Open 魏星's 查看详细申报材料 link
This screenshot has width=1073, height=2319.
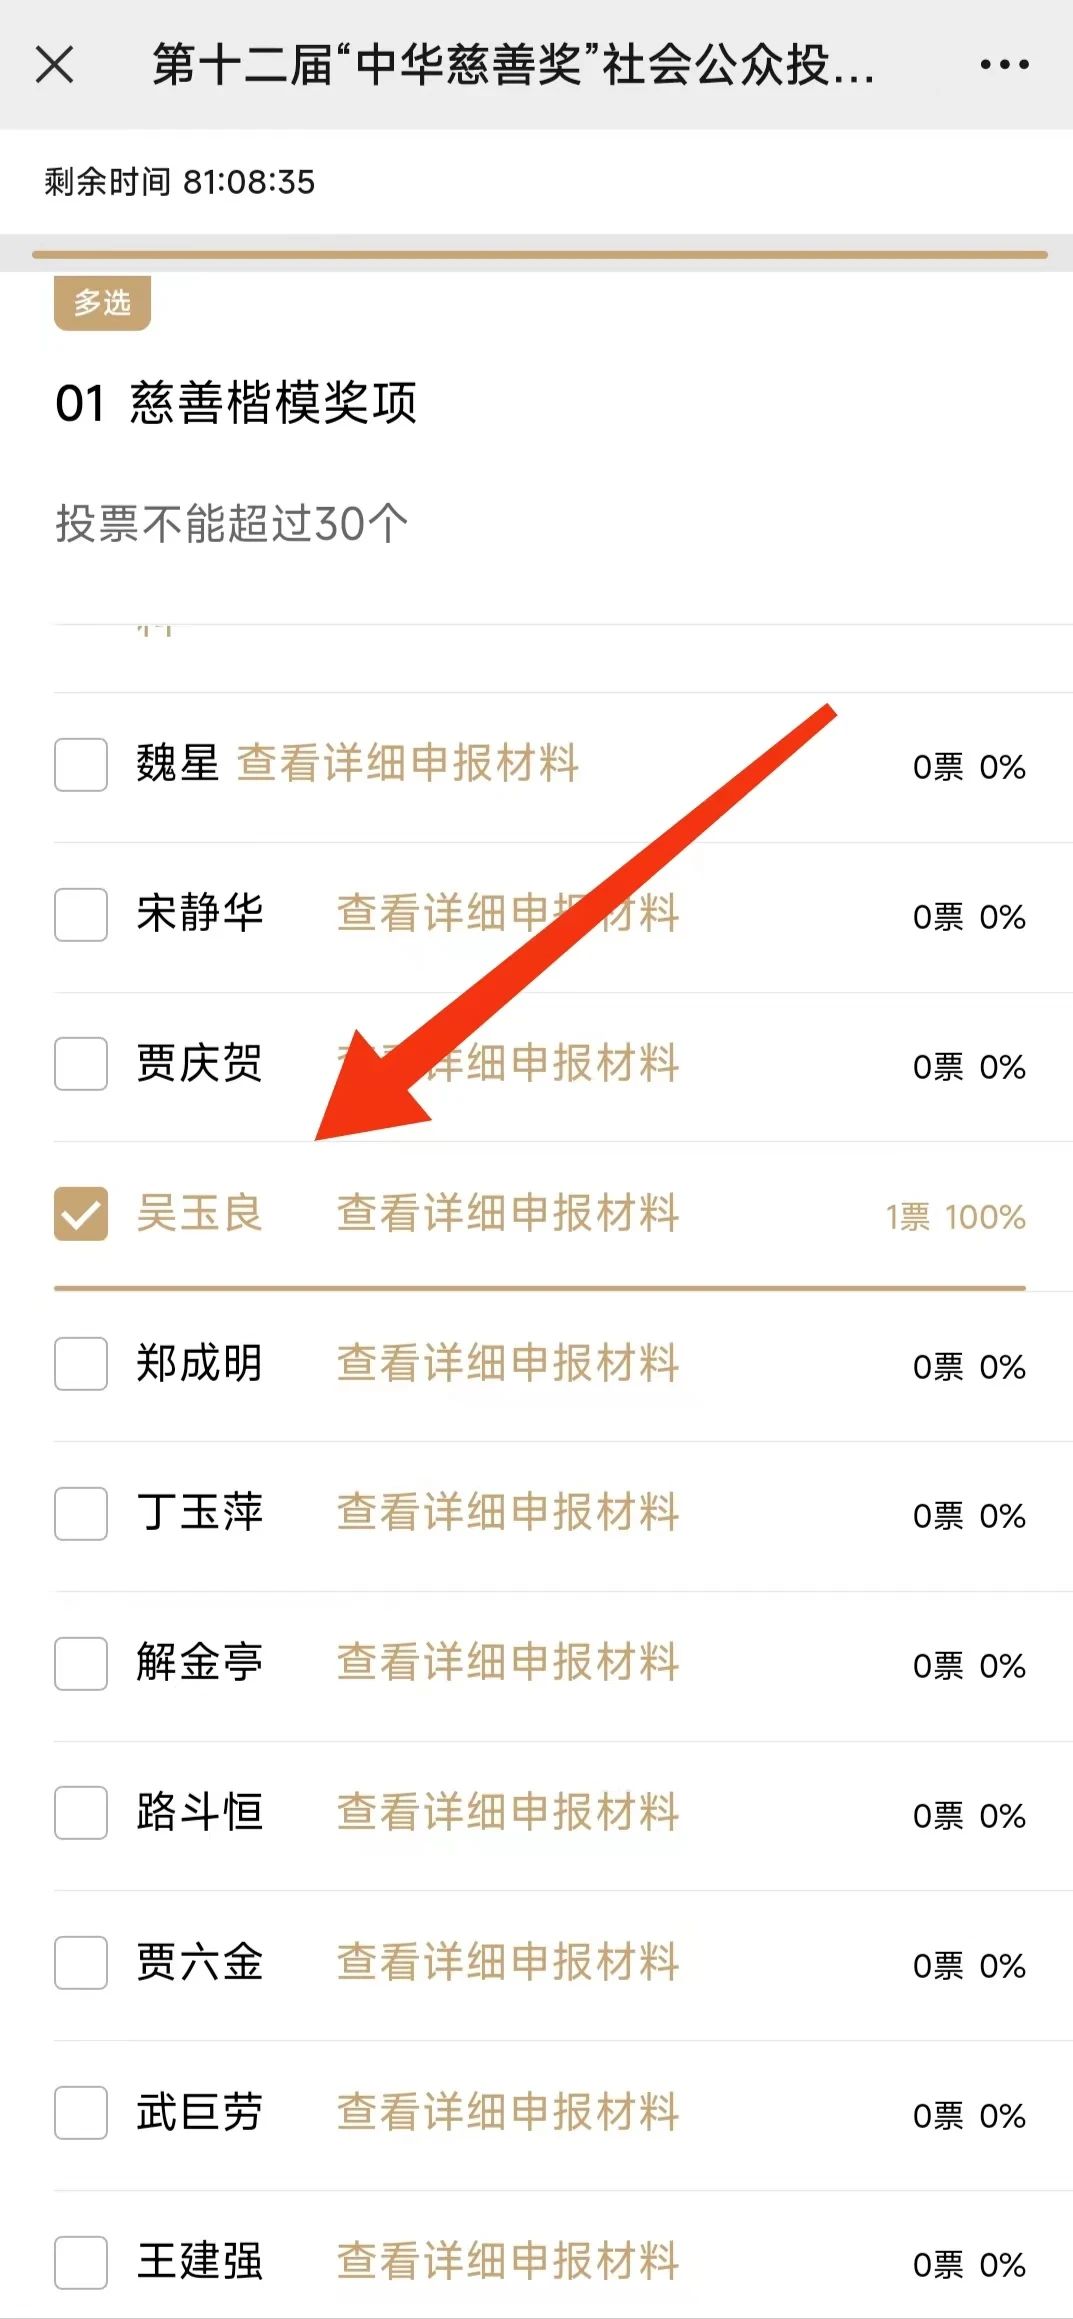tap(407, 763)
